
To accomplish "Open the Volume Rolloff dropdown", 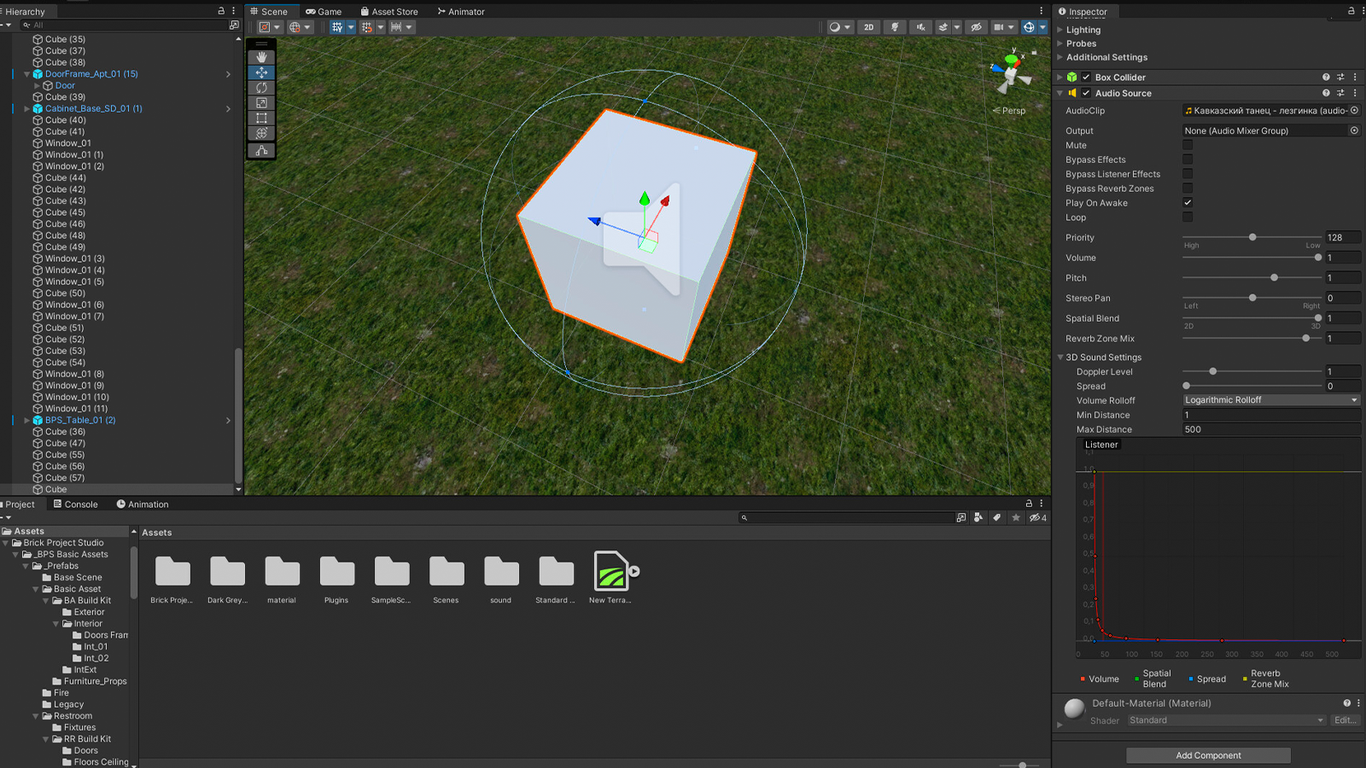I will [1270, 400].
